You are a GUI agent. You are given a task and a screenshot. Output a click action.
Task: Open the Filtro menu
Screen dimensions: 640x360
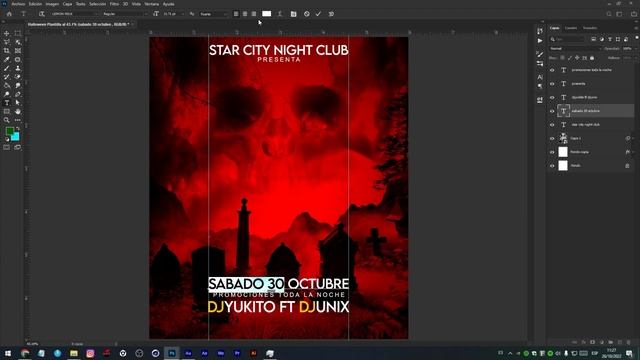(x=114, y=4)
